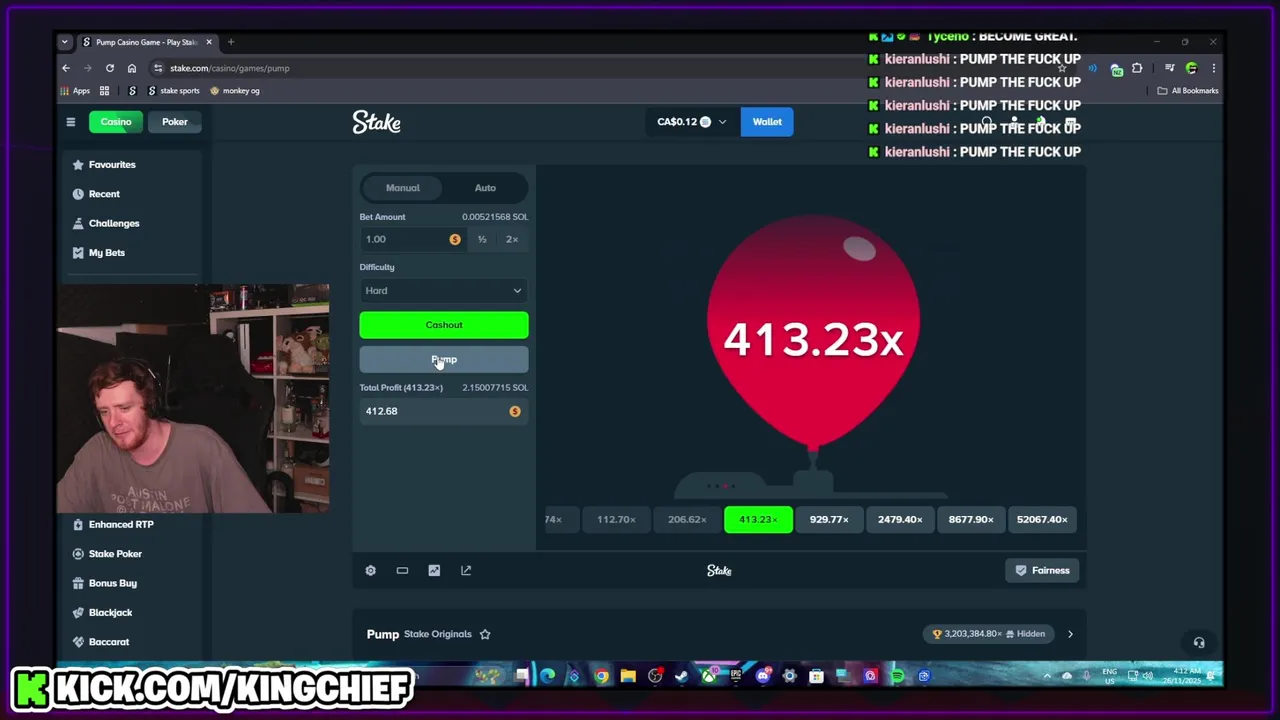Open the game settings gear icon
The height and width of the screenshot is (720, 1280).
pos(370,570)
